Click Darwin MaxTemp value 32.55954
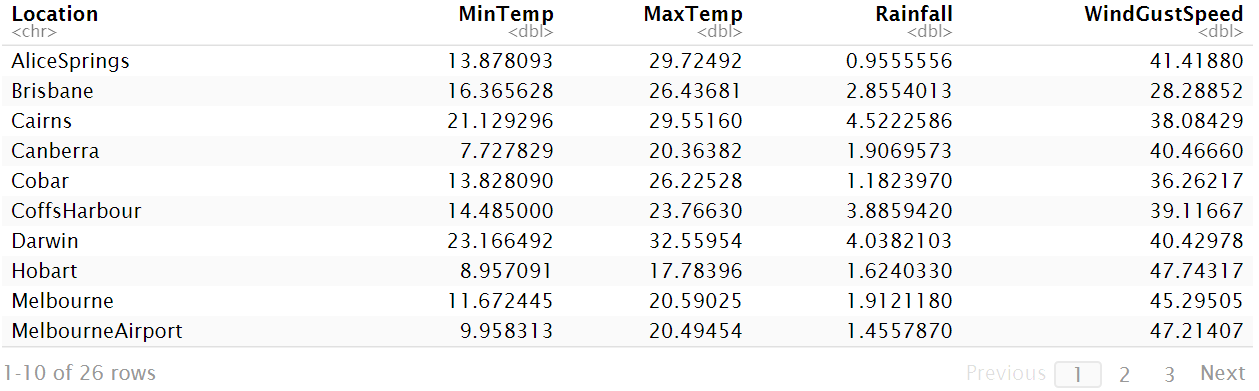The image size is (1259, 391). [690, 241]
